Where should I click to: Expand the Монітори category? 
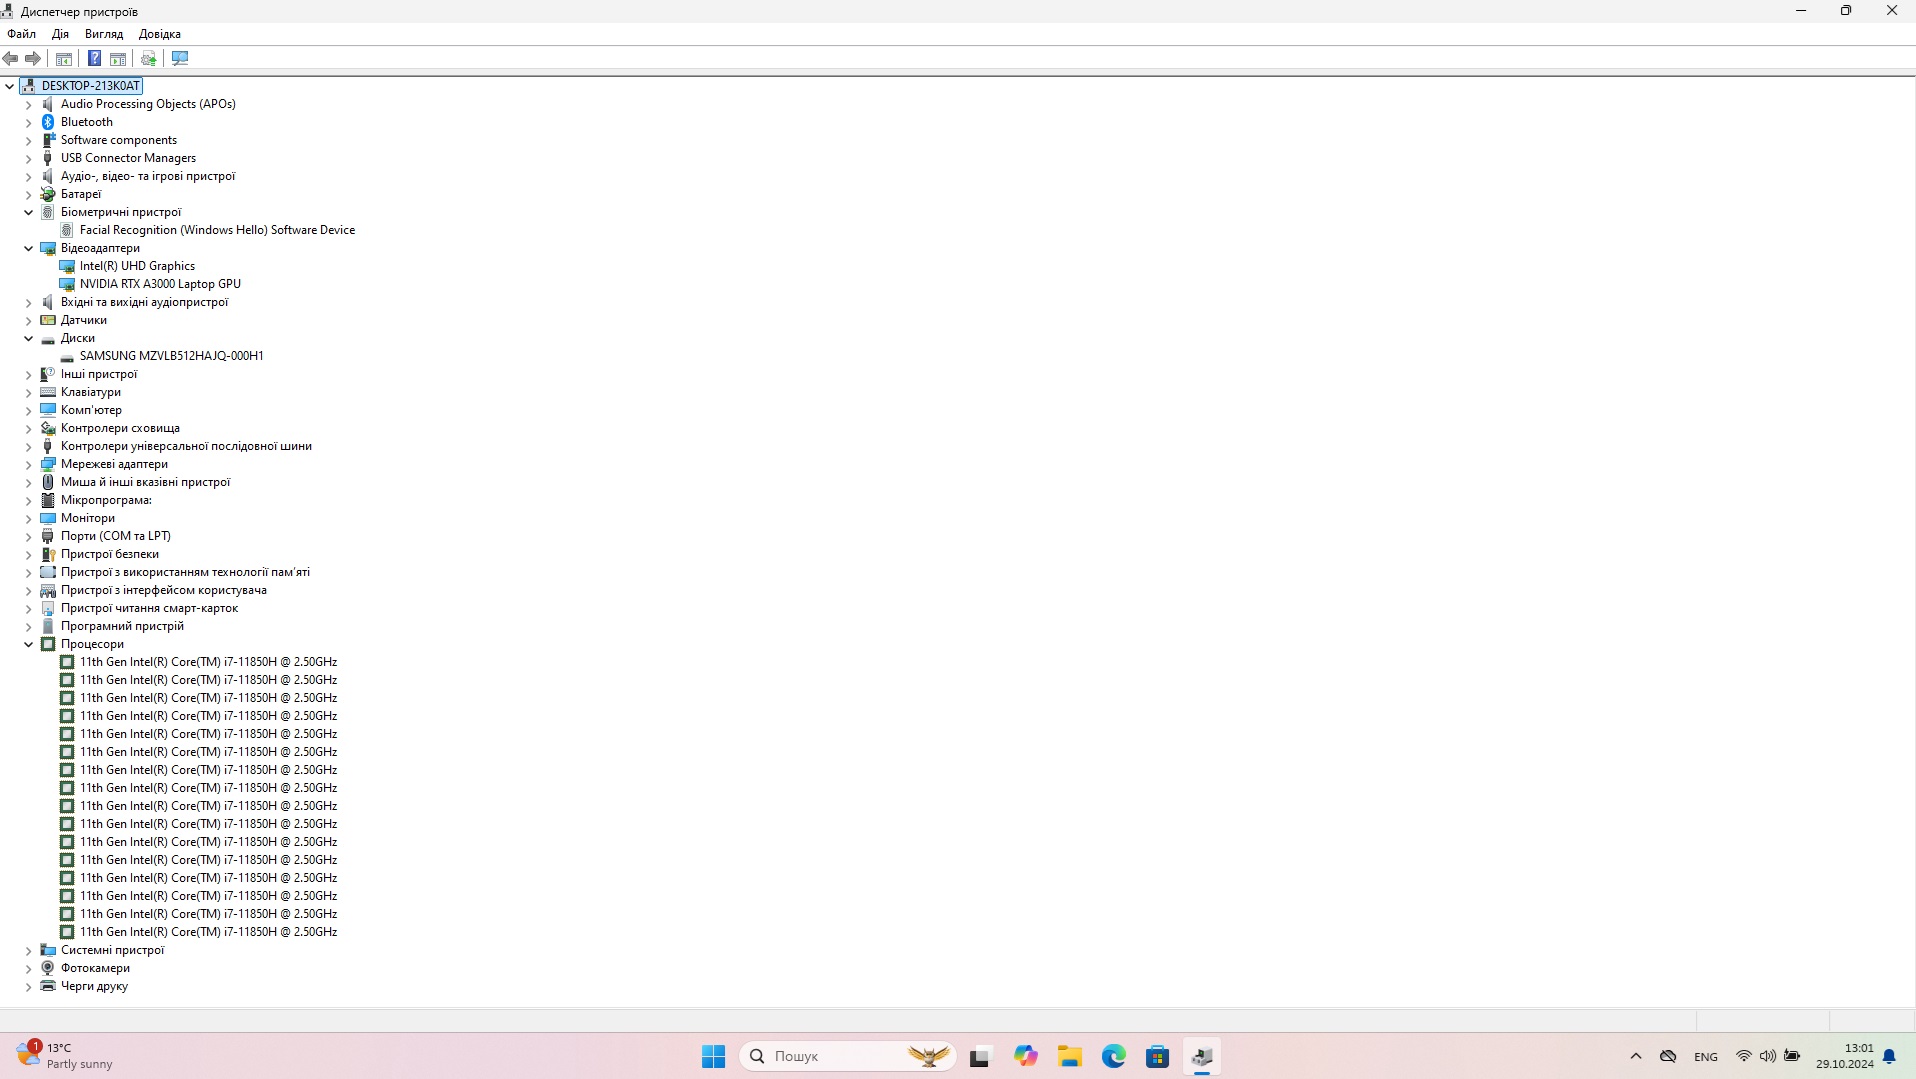29,518
